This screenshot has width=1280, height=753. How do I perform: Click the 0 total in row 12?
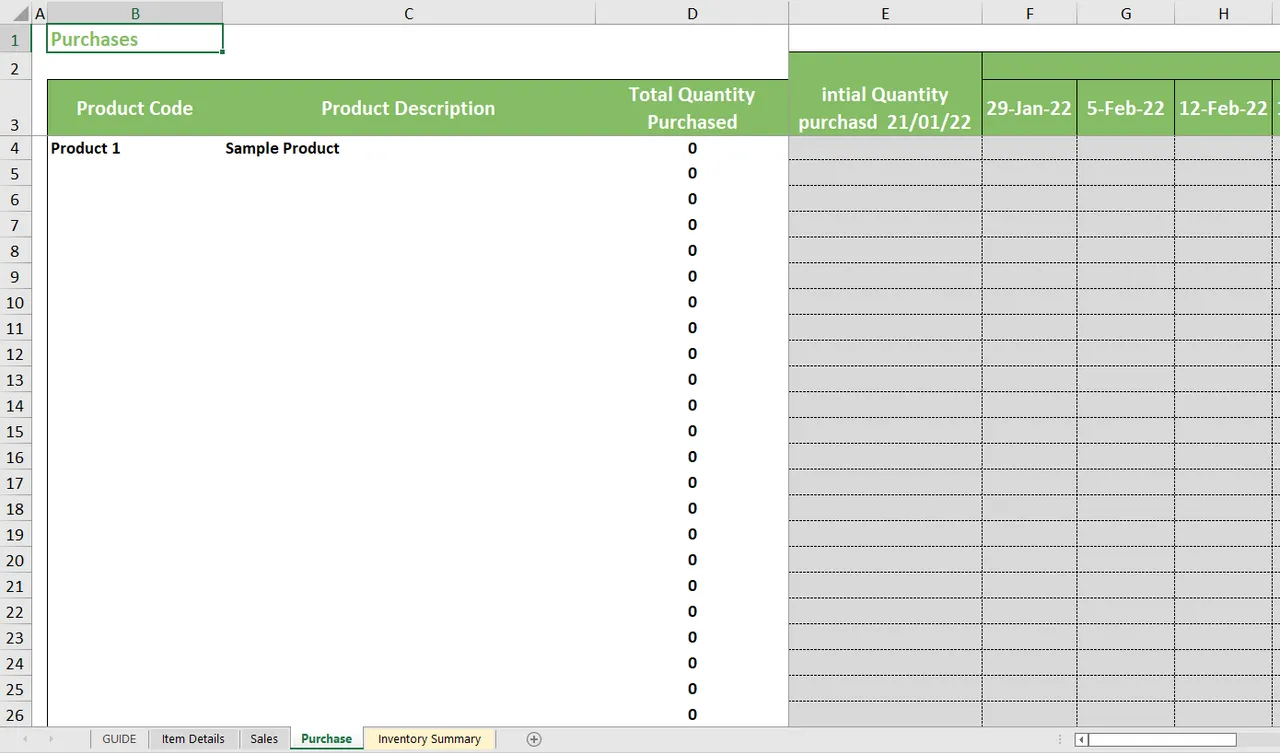point(692,354)
